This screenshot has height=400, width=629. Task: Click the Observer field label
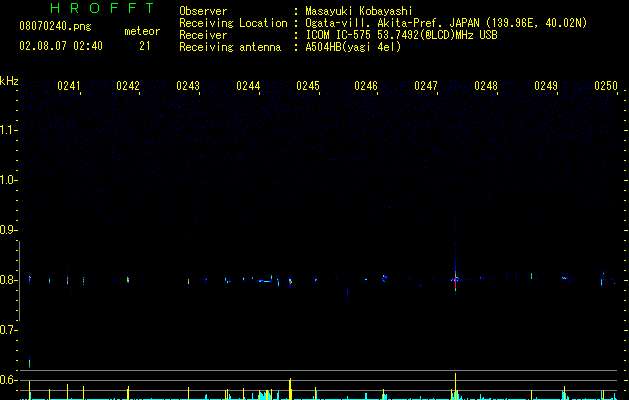click(203, 11)
